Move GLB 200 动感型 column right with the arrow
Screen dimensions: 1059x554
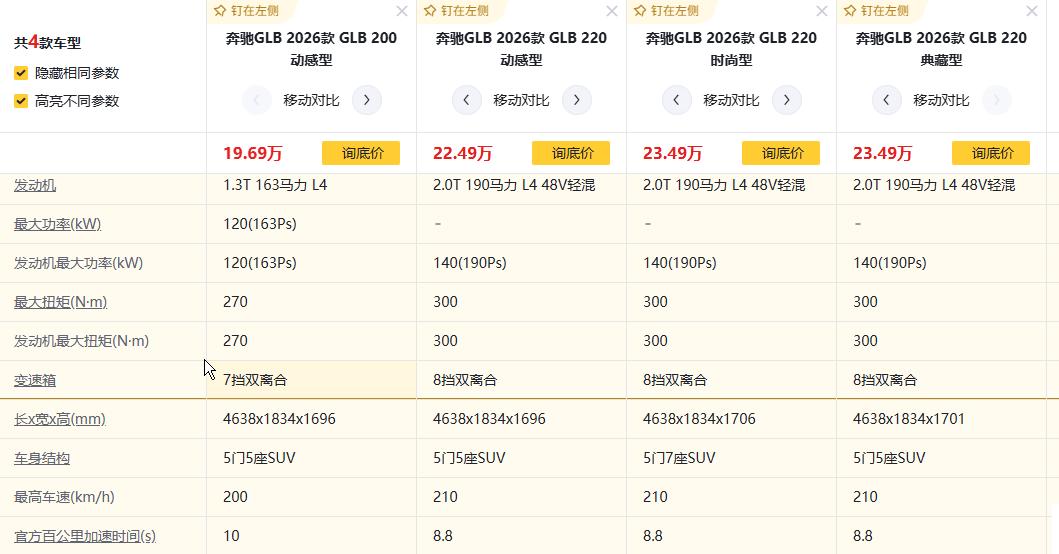[367, 100]
